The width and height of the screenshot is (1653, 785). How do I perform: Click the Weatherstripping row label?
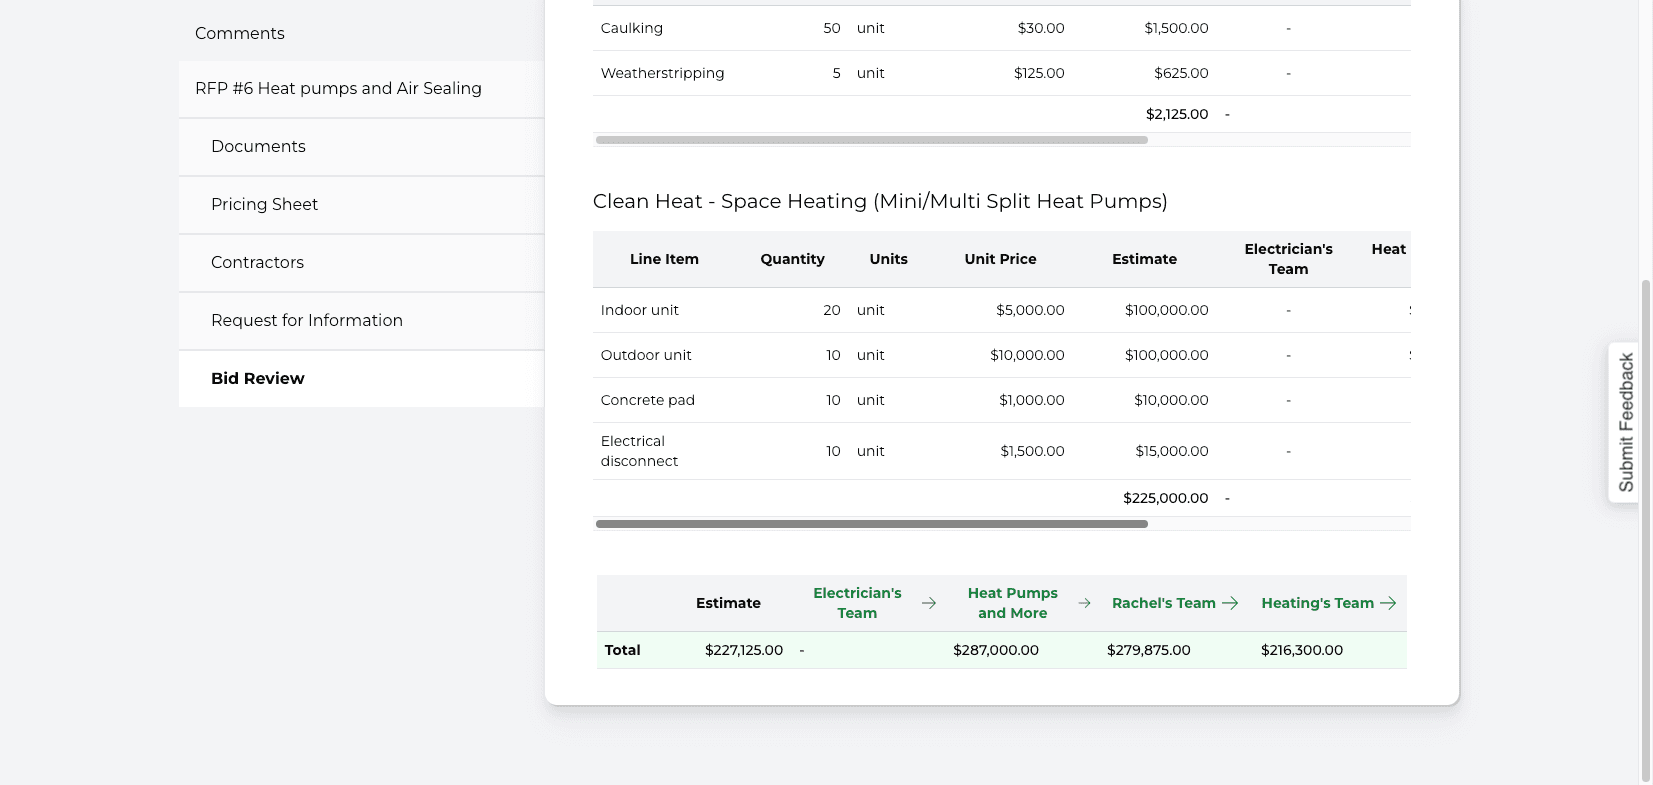(x=662, y=73)
